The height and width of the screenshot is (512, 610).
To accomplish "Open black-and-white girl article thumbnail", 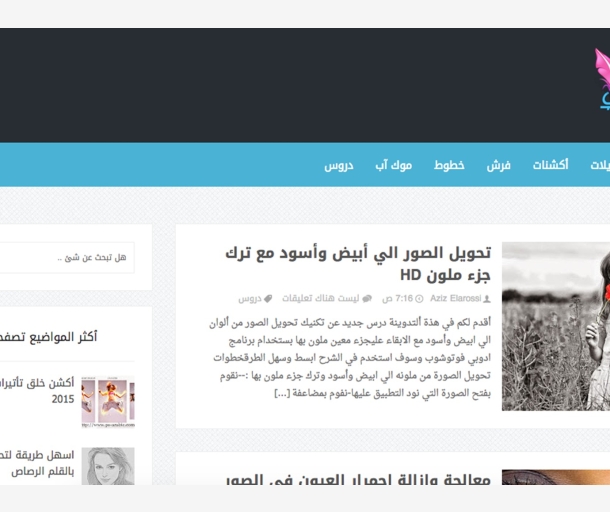I will pos(556,326).
